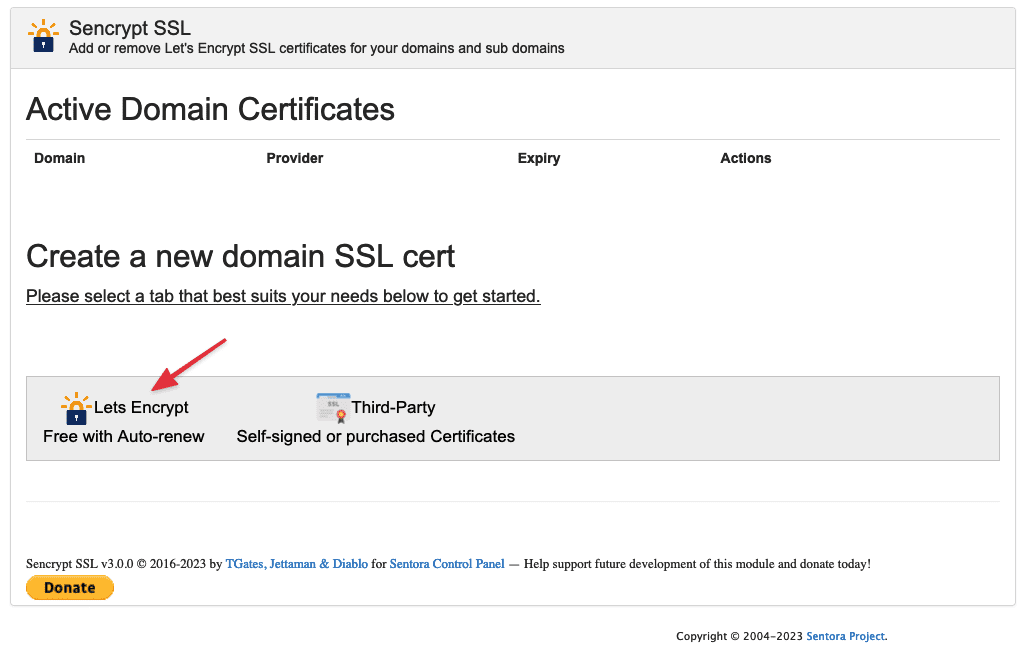Click the Expiry column header
1034x660 pixels.
click(x=539, y=158)
